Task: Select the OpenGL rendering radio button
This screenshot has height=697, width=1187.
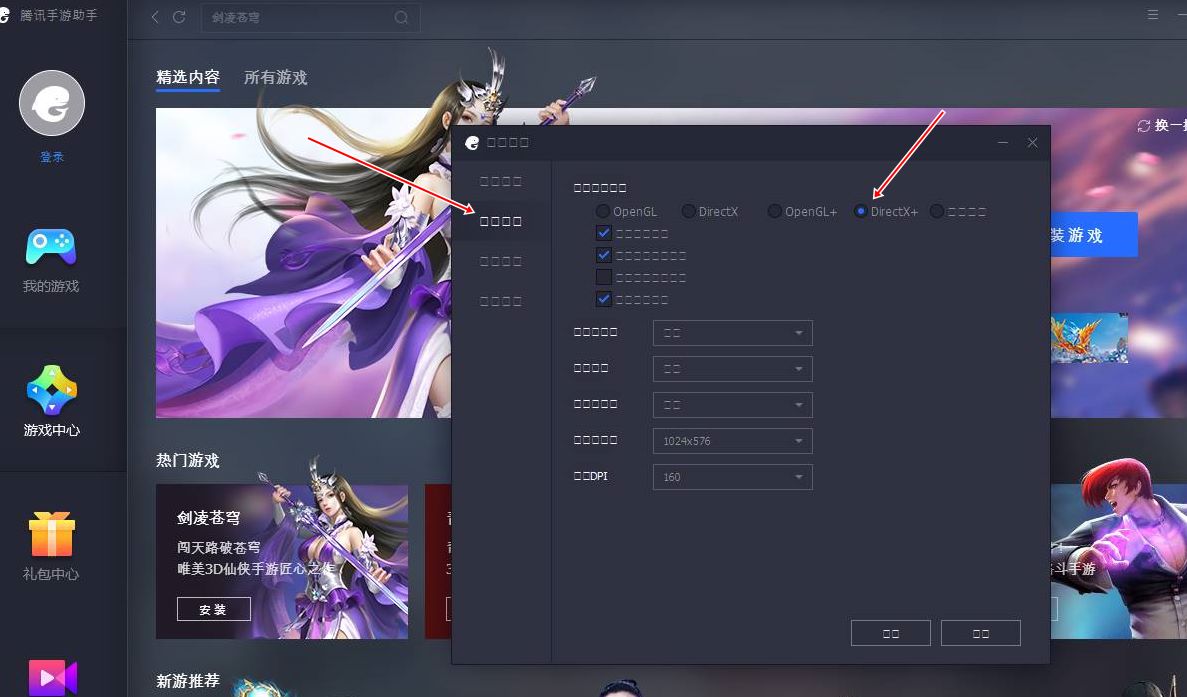Action: point(603,211)
